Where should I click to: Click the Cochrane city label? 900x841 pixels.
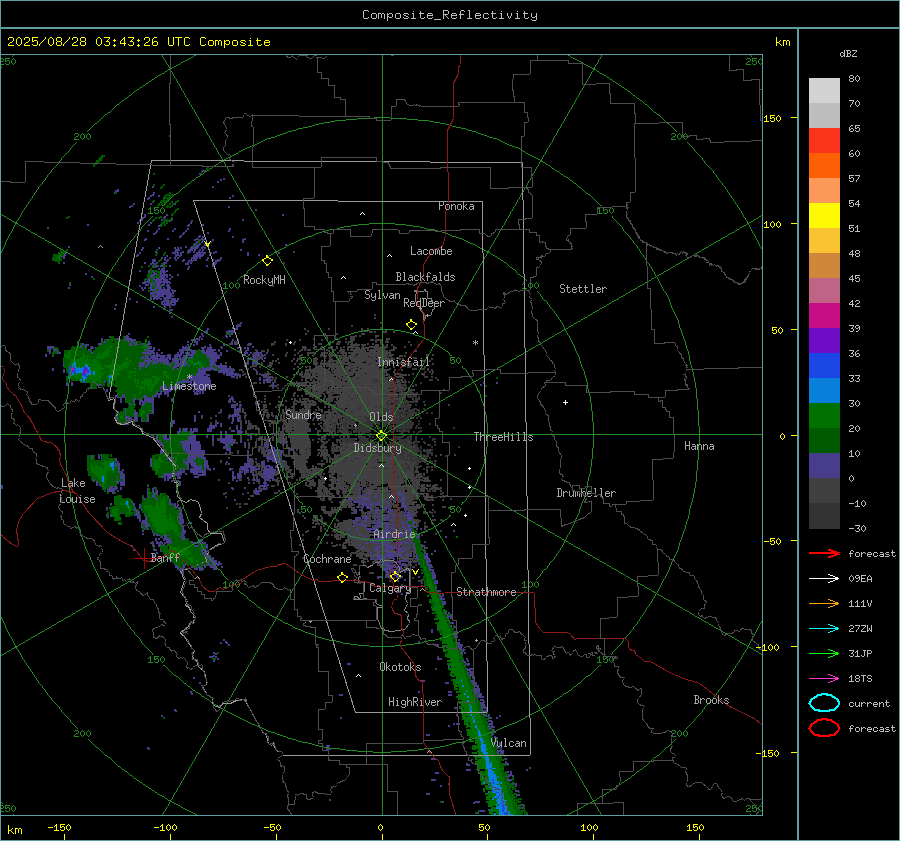coord(327,559)
